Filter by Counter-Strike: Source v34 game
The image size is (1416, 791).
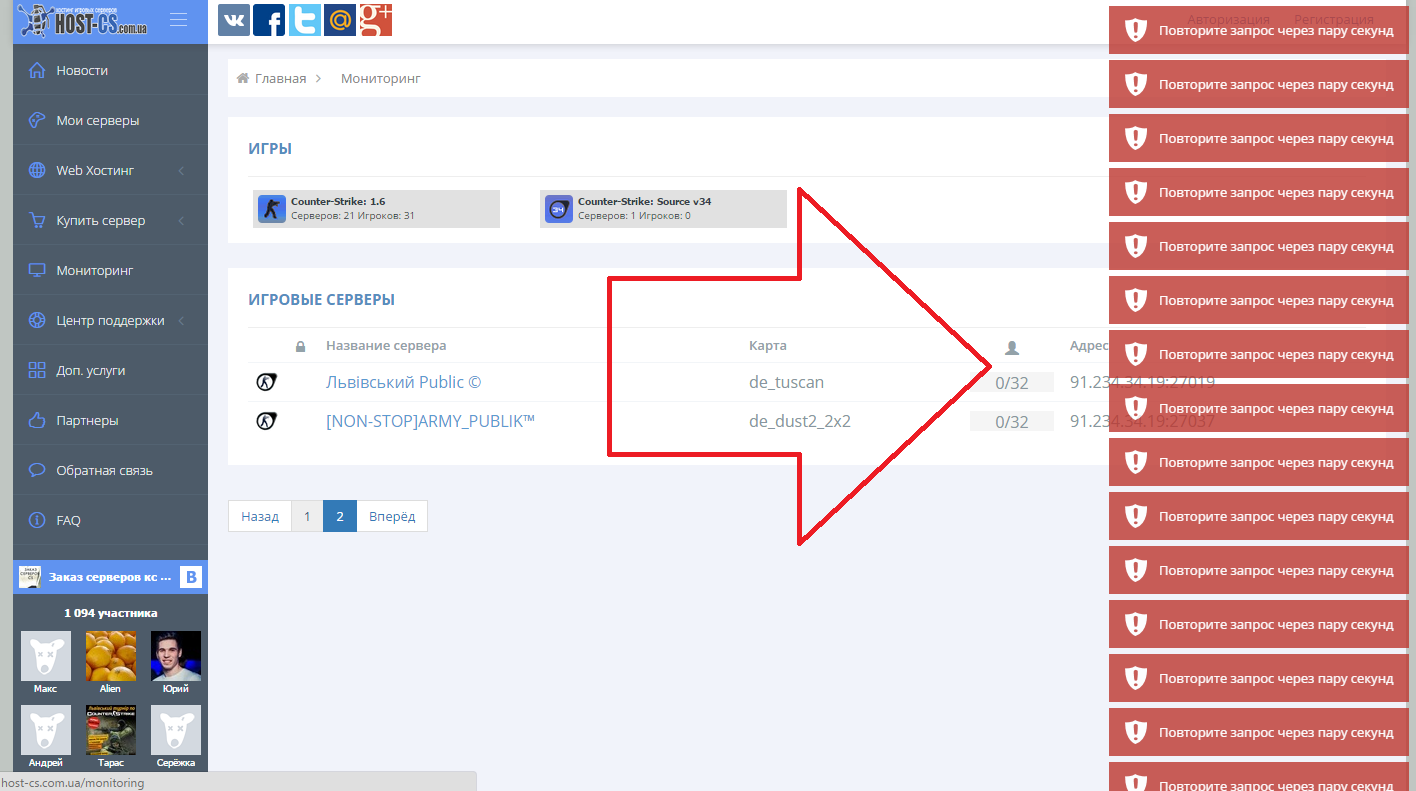(x=663, y=209)
